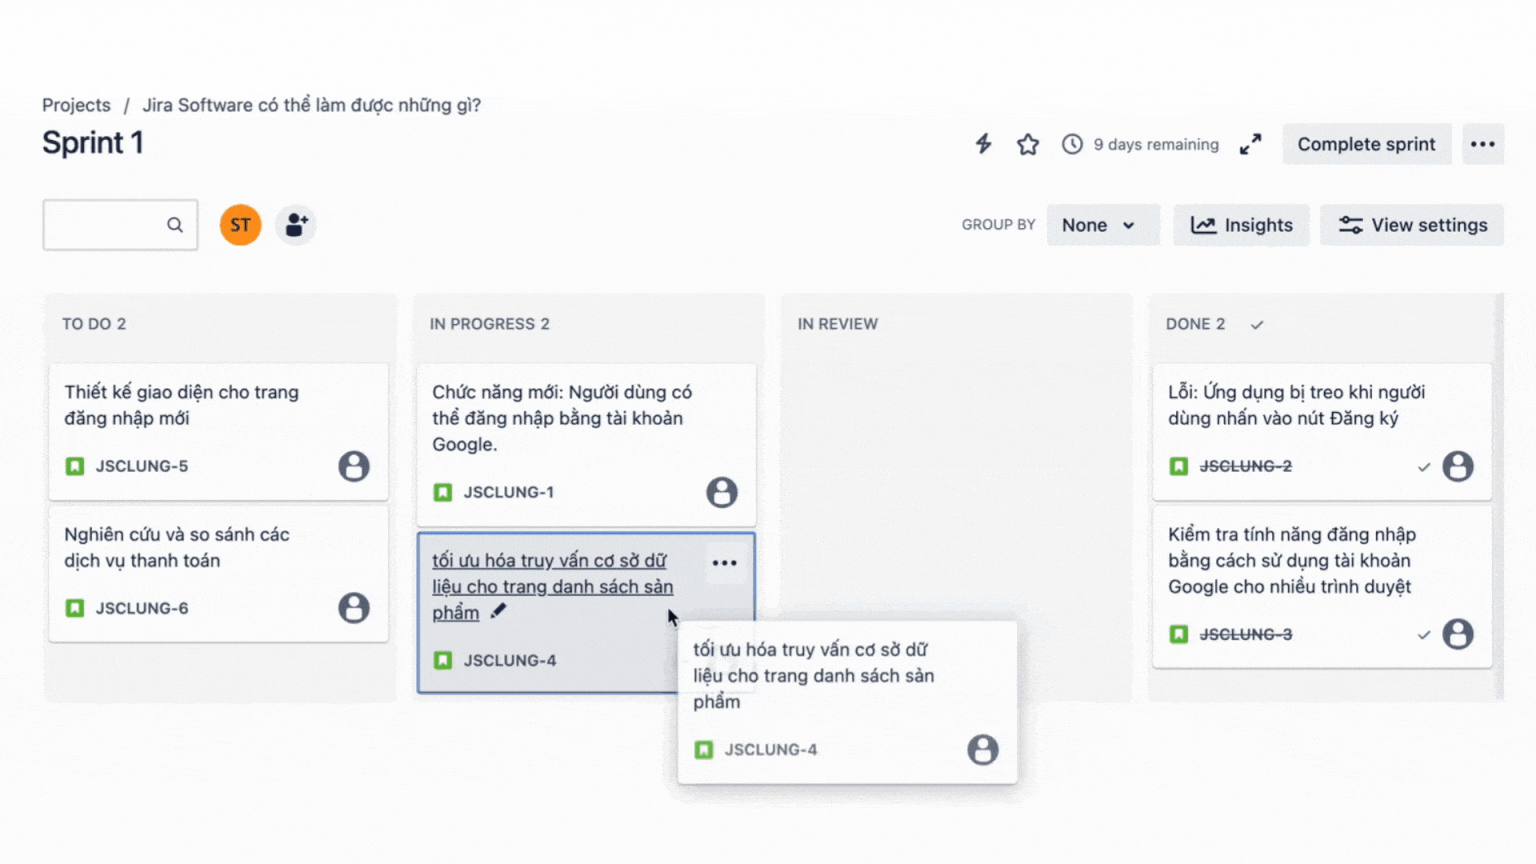Click inside the board search field

click(110, 225)
